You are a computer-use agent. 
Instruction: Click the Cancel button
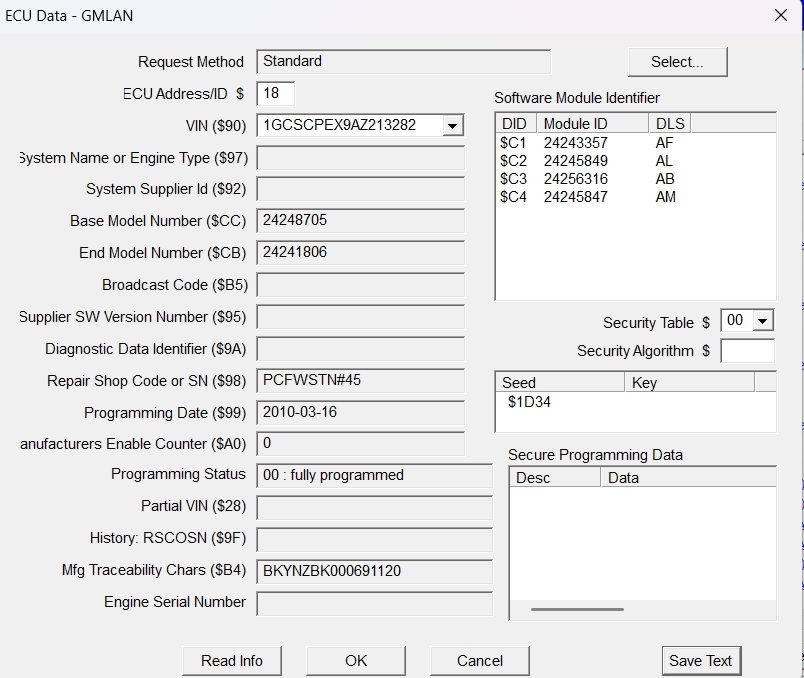click(480, 661)
